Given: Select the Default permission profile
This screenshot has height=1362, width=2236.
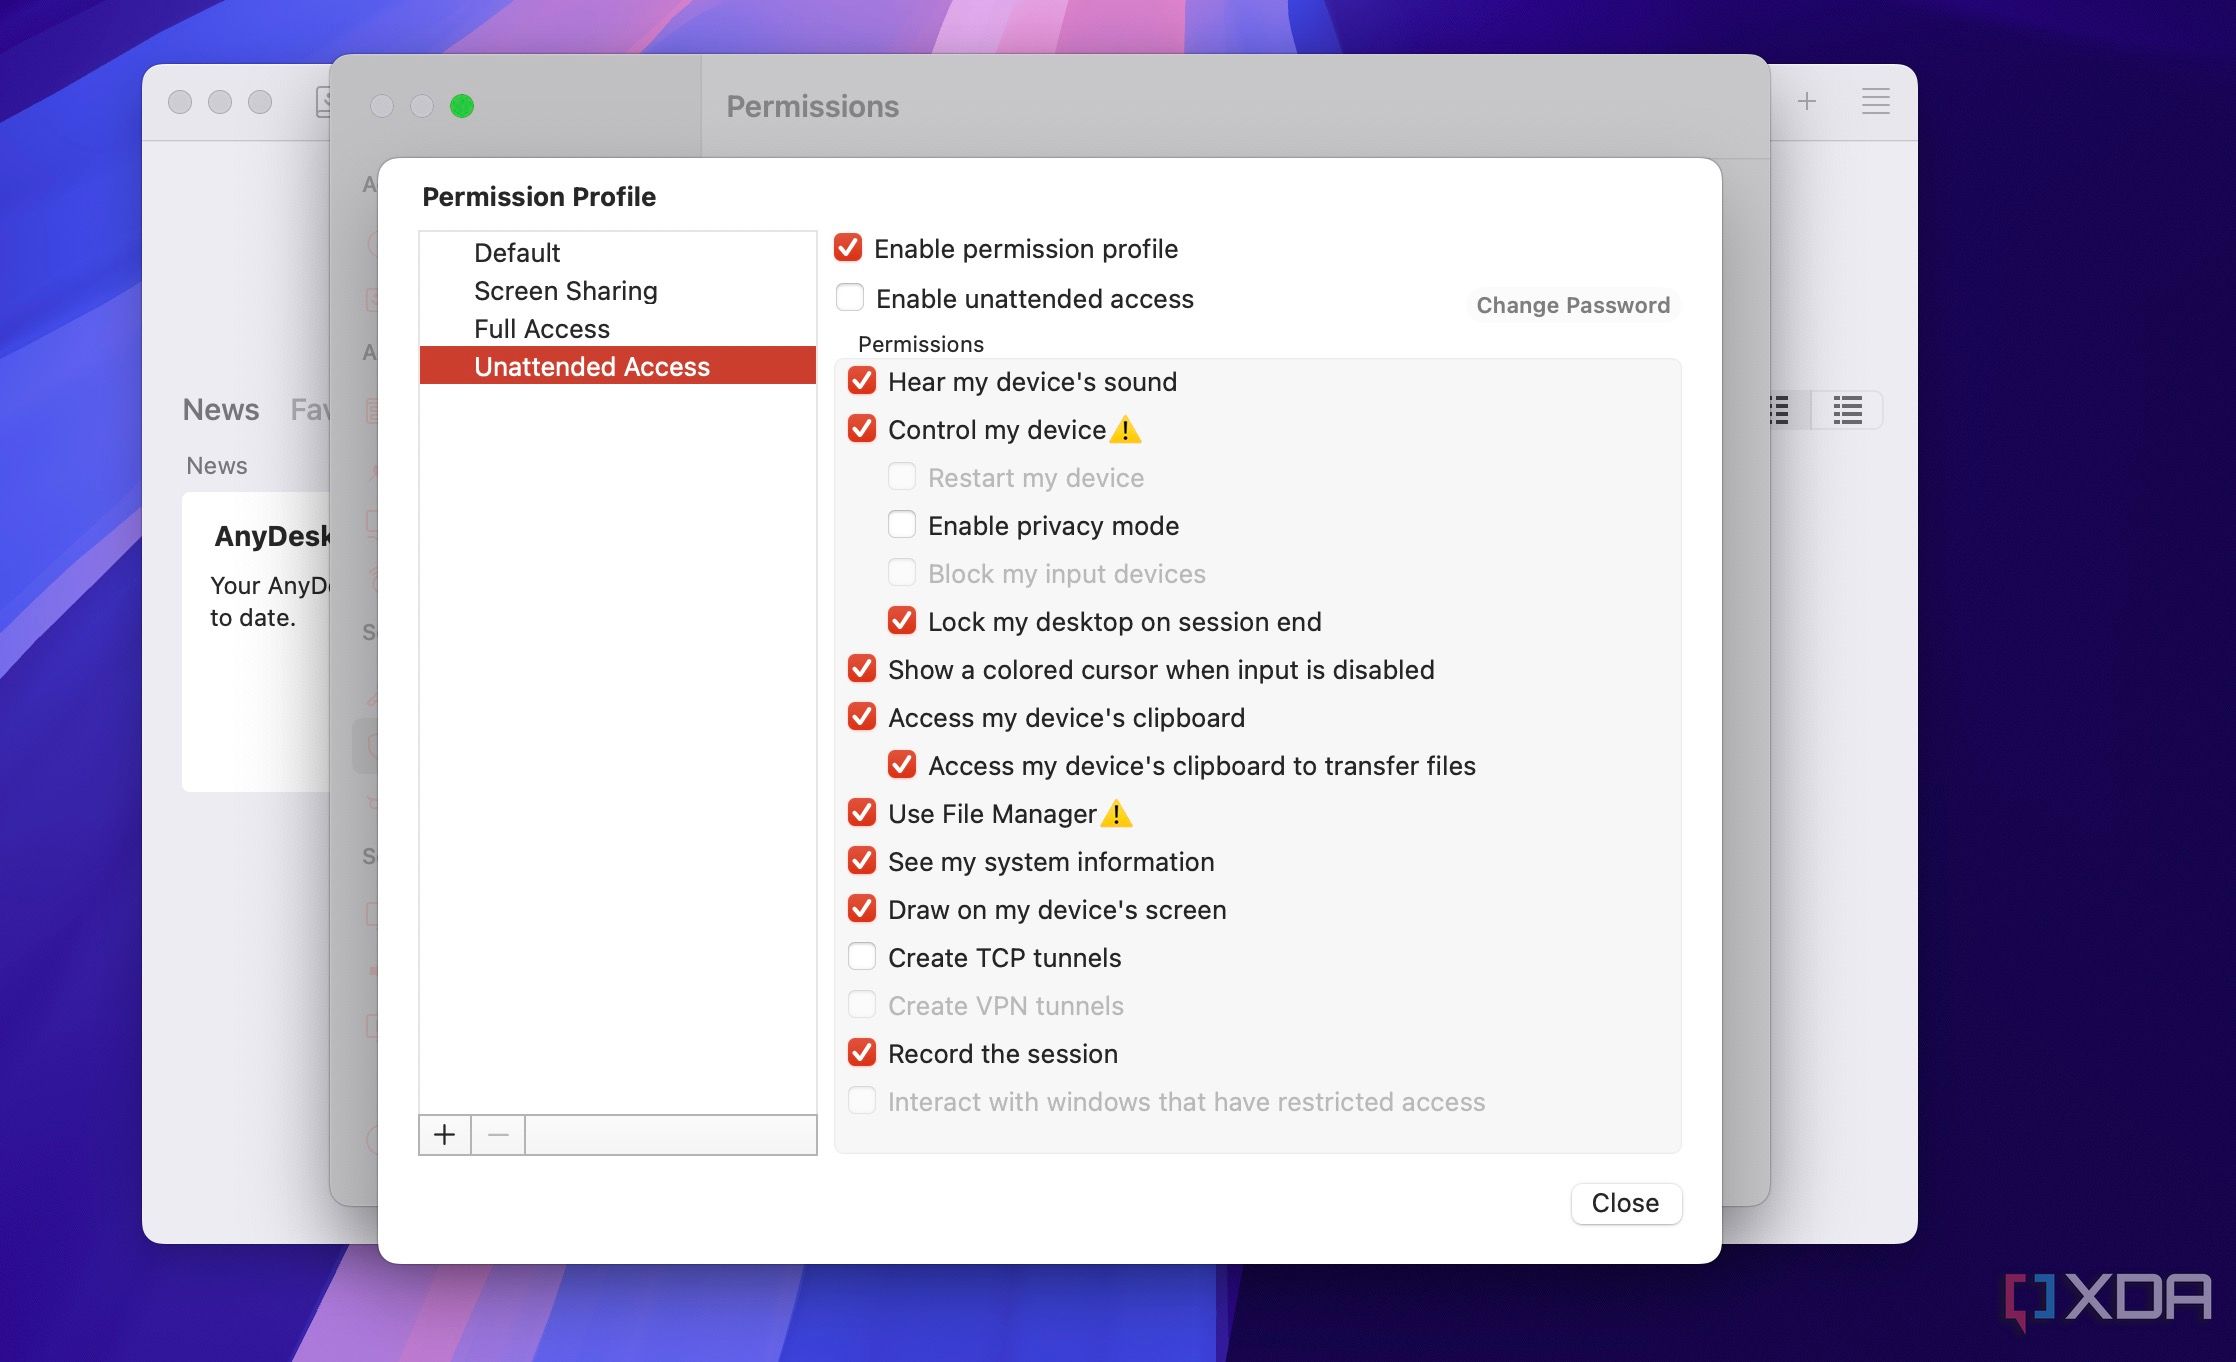Looking at the screenshot, I should click(516, 251).
